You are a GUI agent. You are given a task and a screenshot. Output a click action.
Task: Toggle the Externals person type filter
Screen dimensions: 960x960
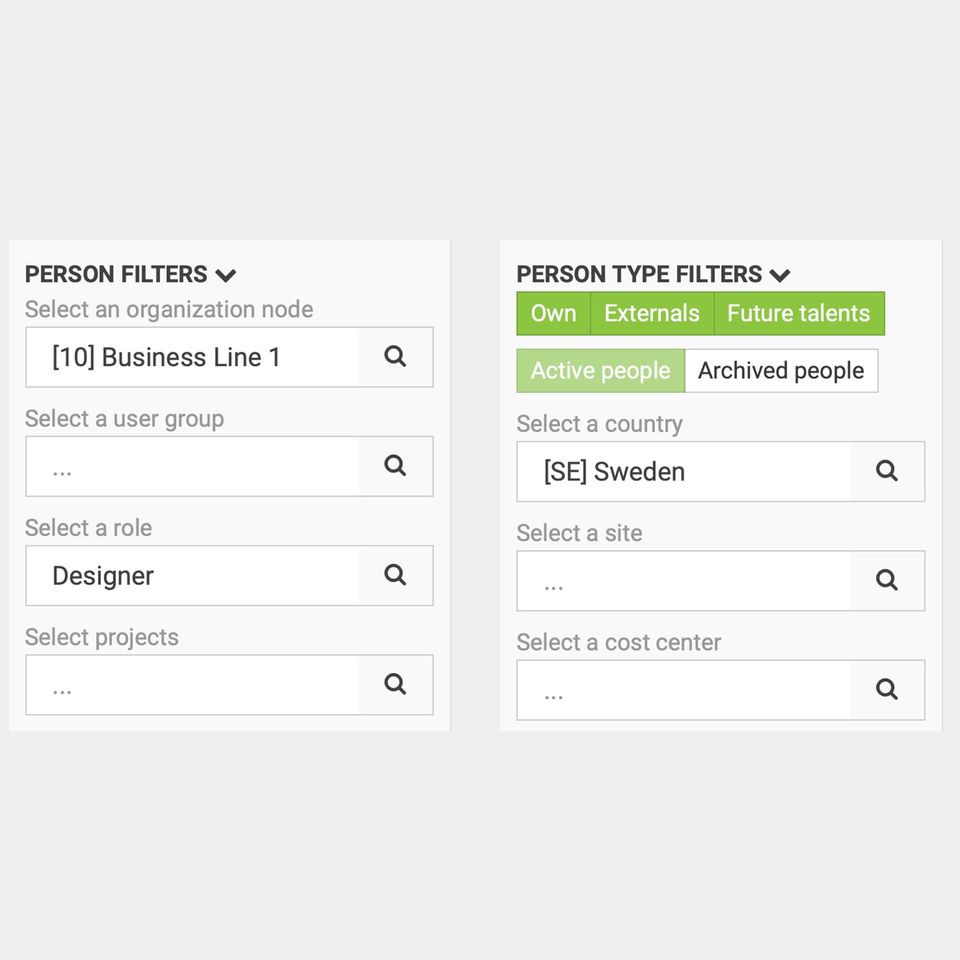652,313
